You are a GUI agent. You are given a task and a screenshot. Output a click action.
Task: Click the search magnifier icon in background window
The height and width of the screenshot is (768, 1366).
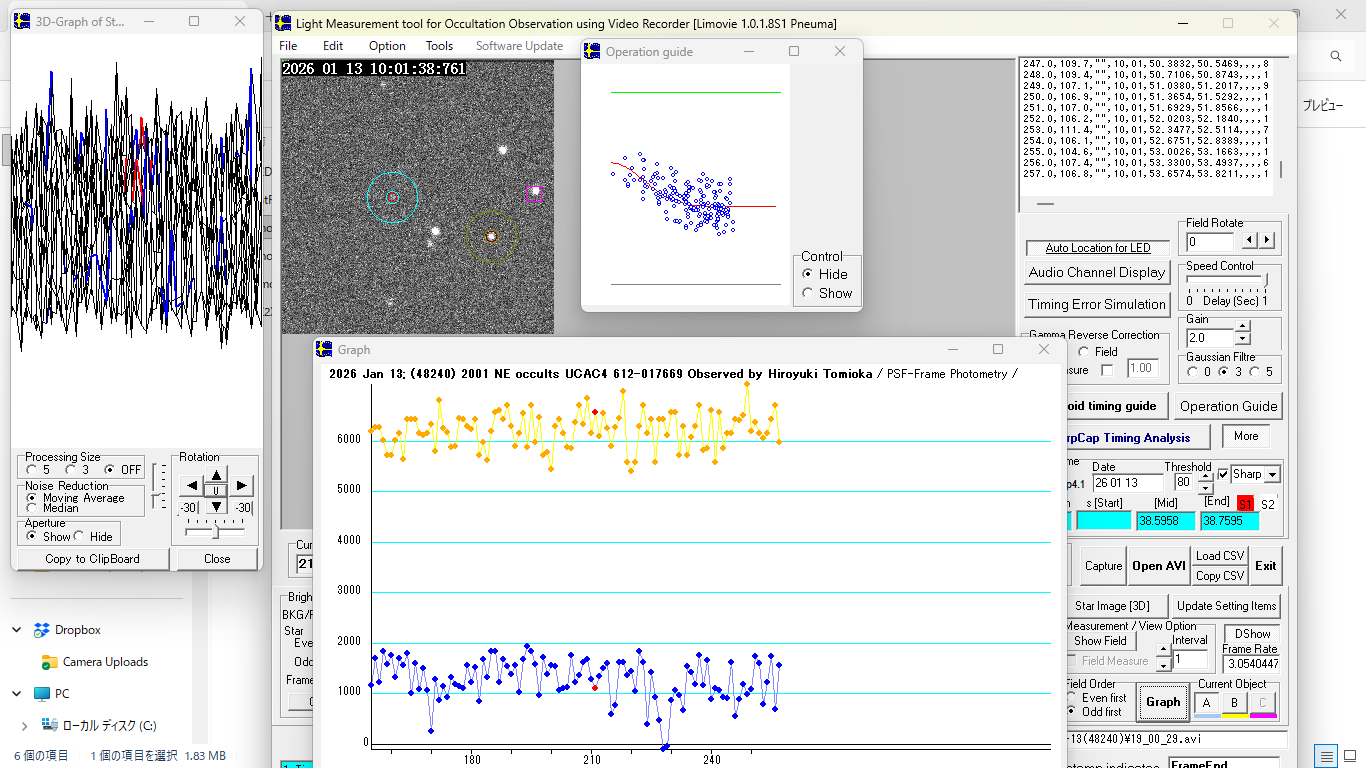point(1336,57)
